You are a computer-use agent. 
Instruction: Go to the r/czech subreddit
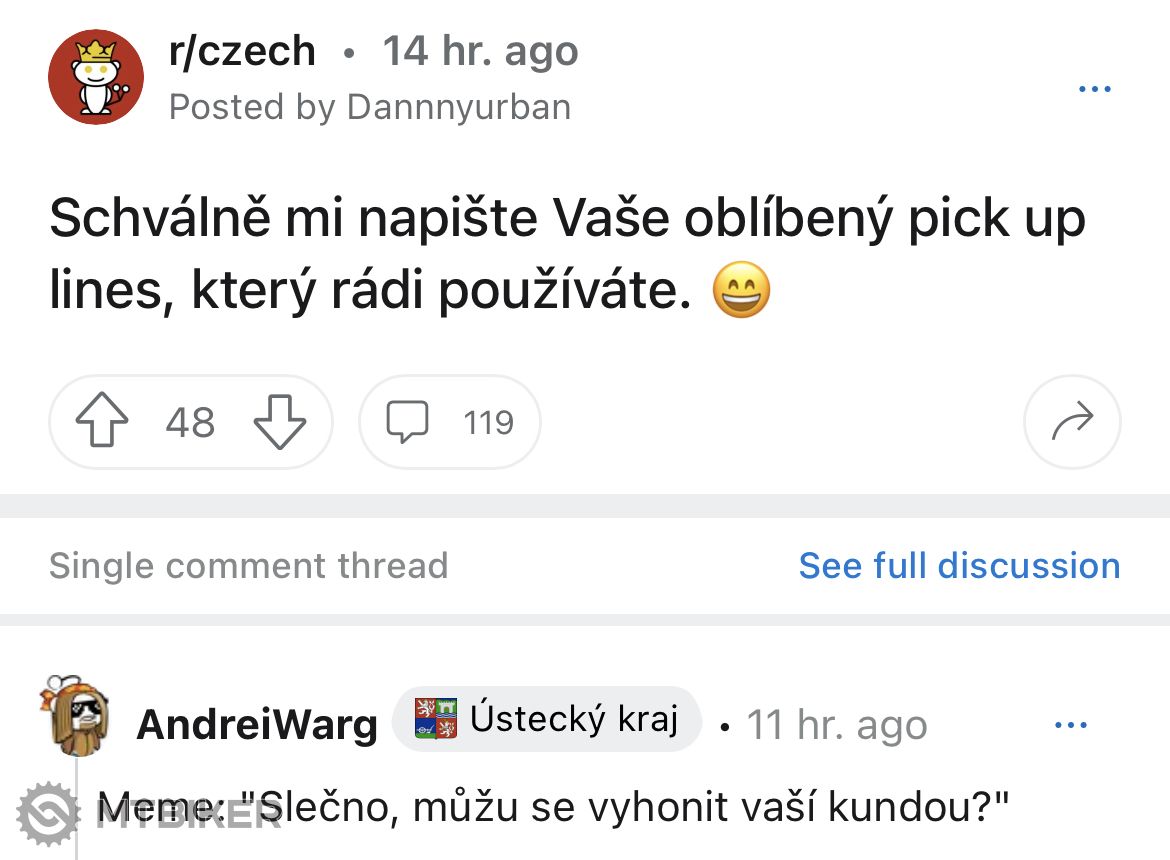pos(242,51)
